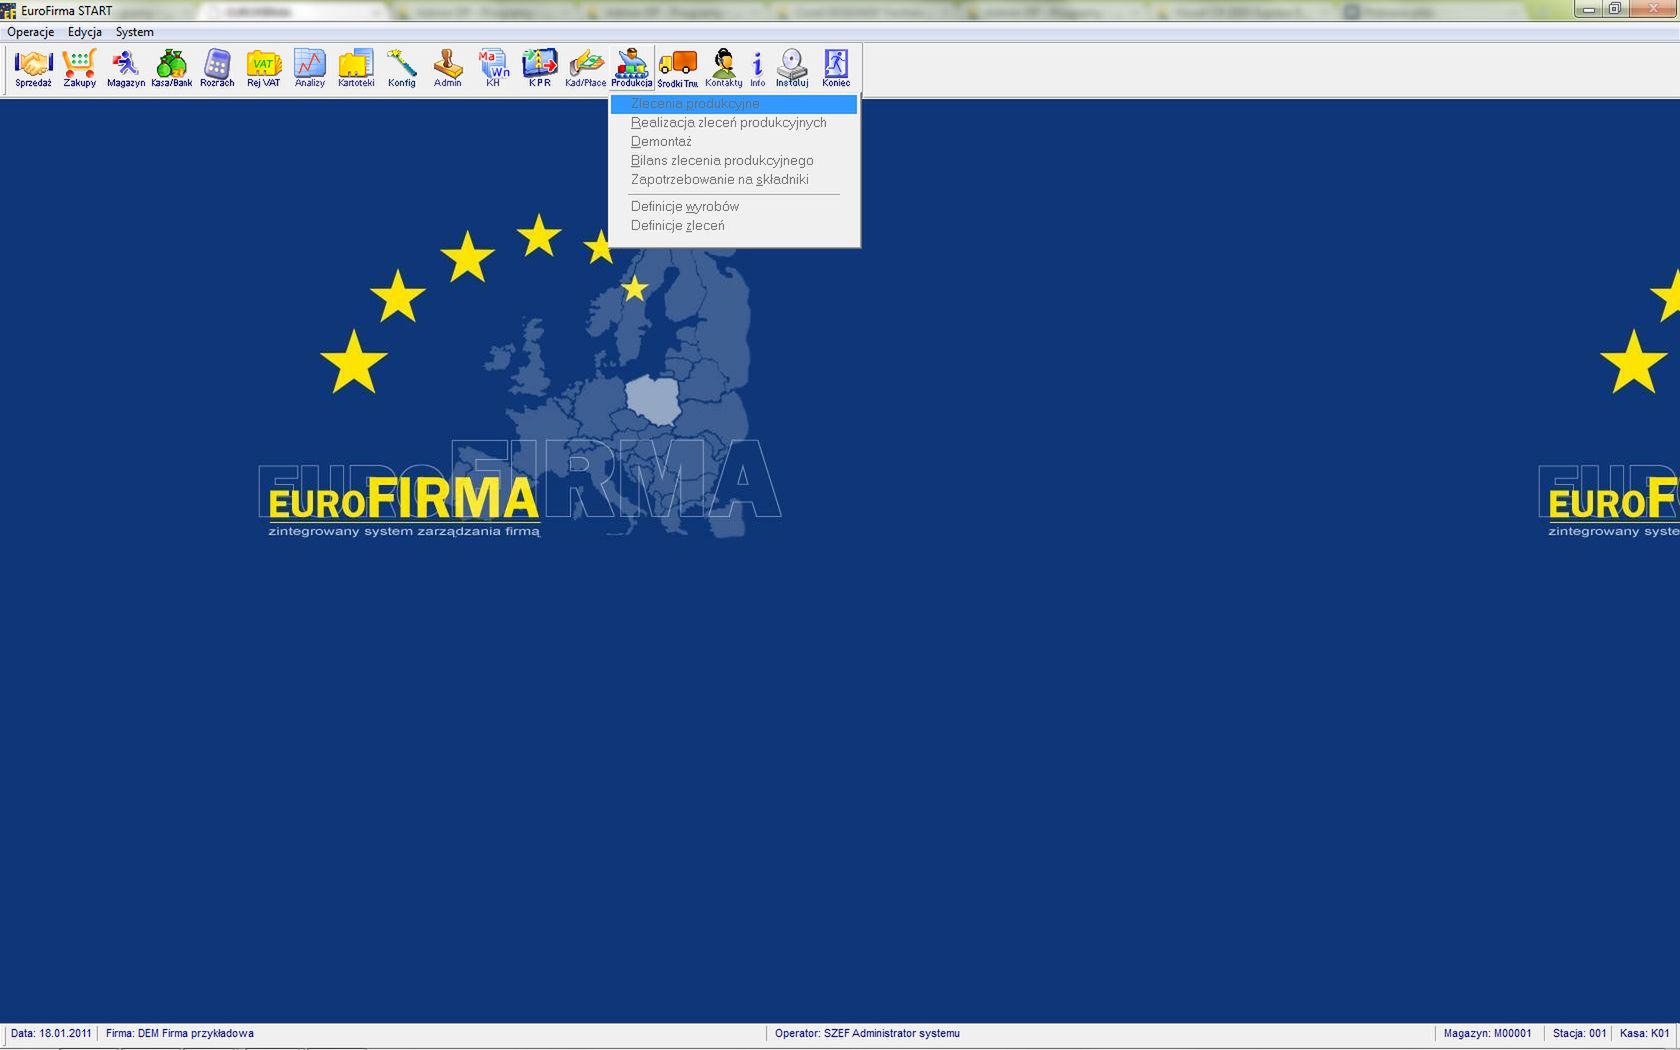The image size is (1680, 1050).
Task: Open the Admin stamp icon
Action: click(x=448, y=68)
